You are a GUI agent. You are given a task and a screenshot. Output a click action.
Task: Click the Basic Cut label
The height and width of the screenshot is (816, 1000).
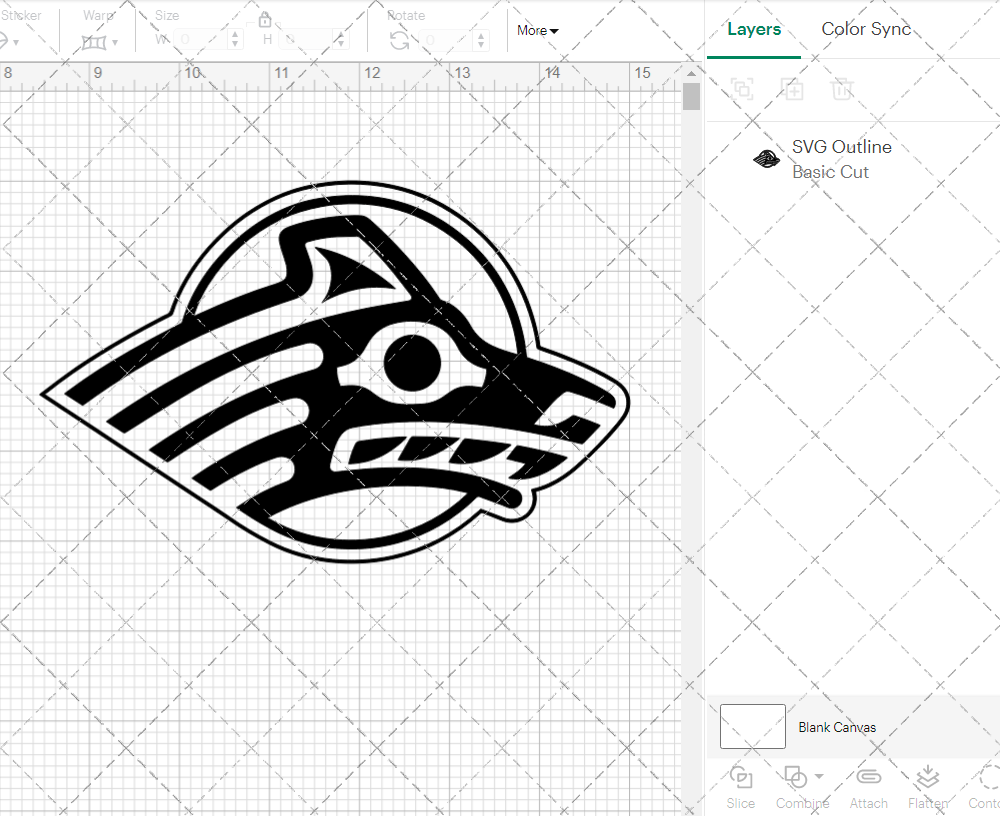831,172
